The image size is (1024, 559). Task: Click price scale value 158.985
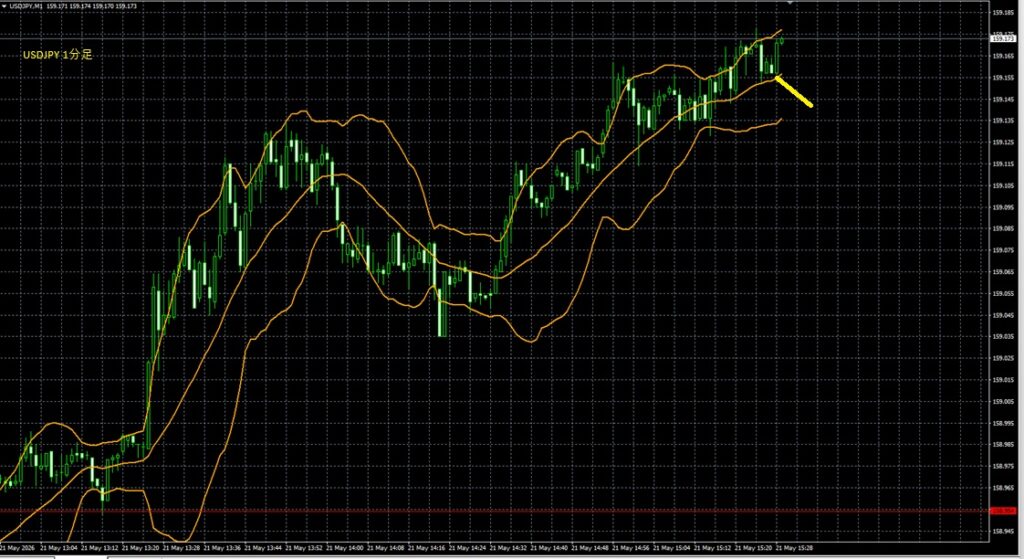tap(1002, 444)
